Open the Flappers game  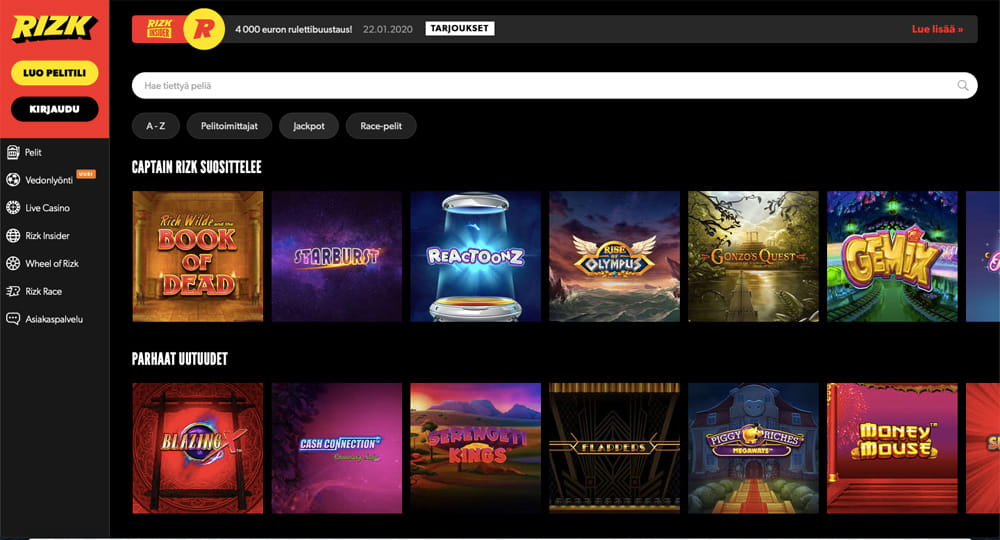pos(614,448)
